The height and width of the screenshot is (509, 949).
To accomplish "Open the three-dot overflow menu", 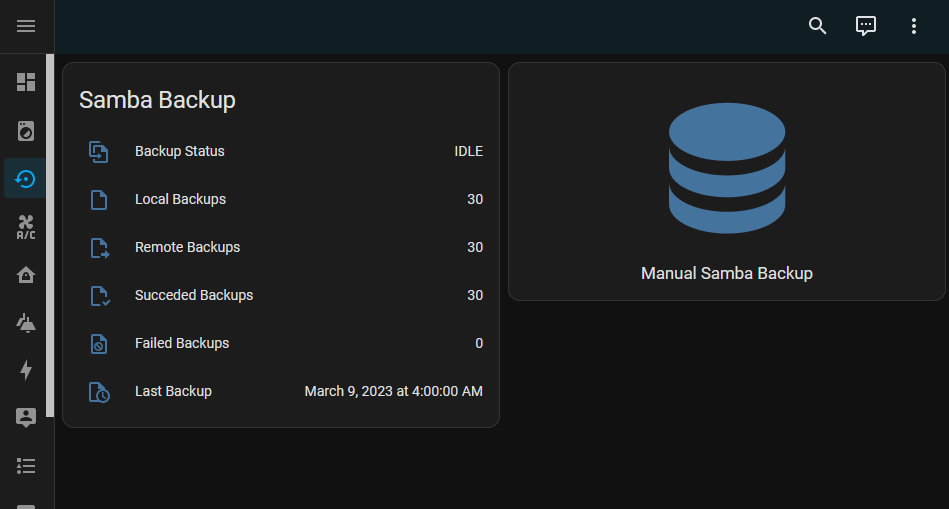I will pyautogui.click(x=914, y=26).
